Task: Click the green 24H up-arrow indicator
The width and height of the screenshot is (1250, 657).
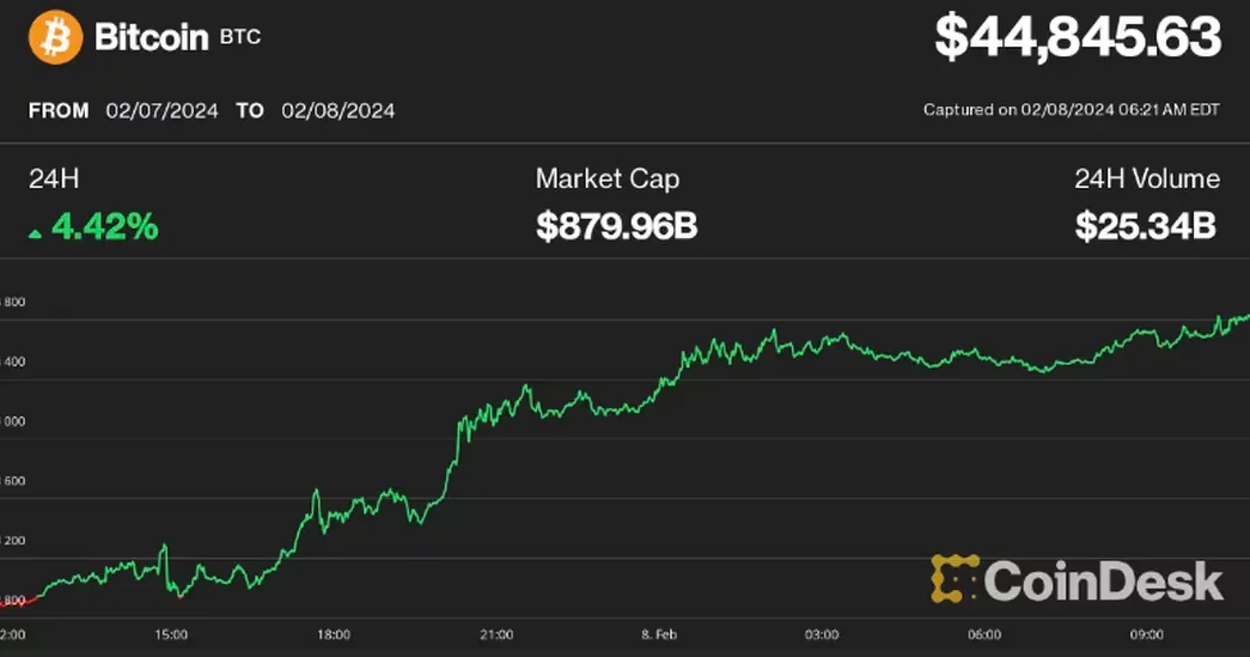Action: pyautogui.click(x=35, y=233)
